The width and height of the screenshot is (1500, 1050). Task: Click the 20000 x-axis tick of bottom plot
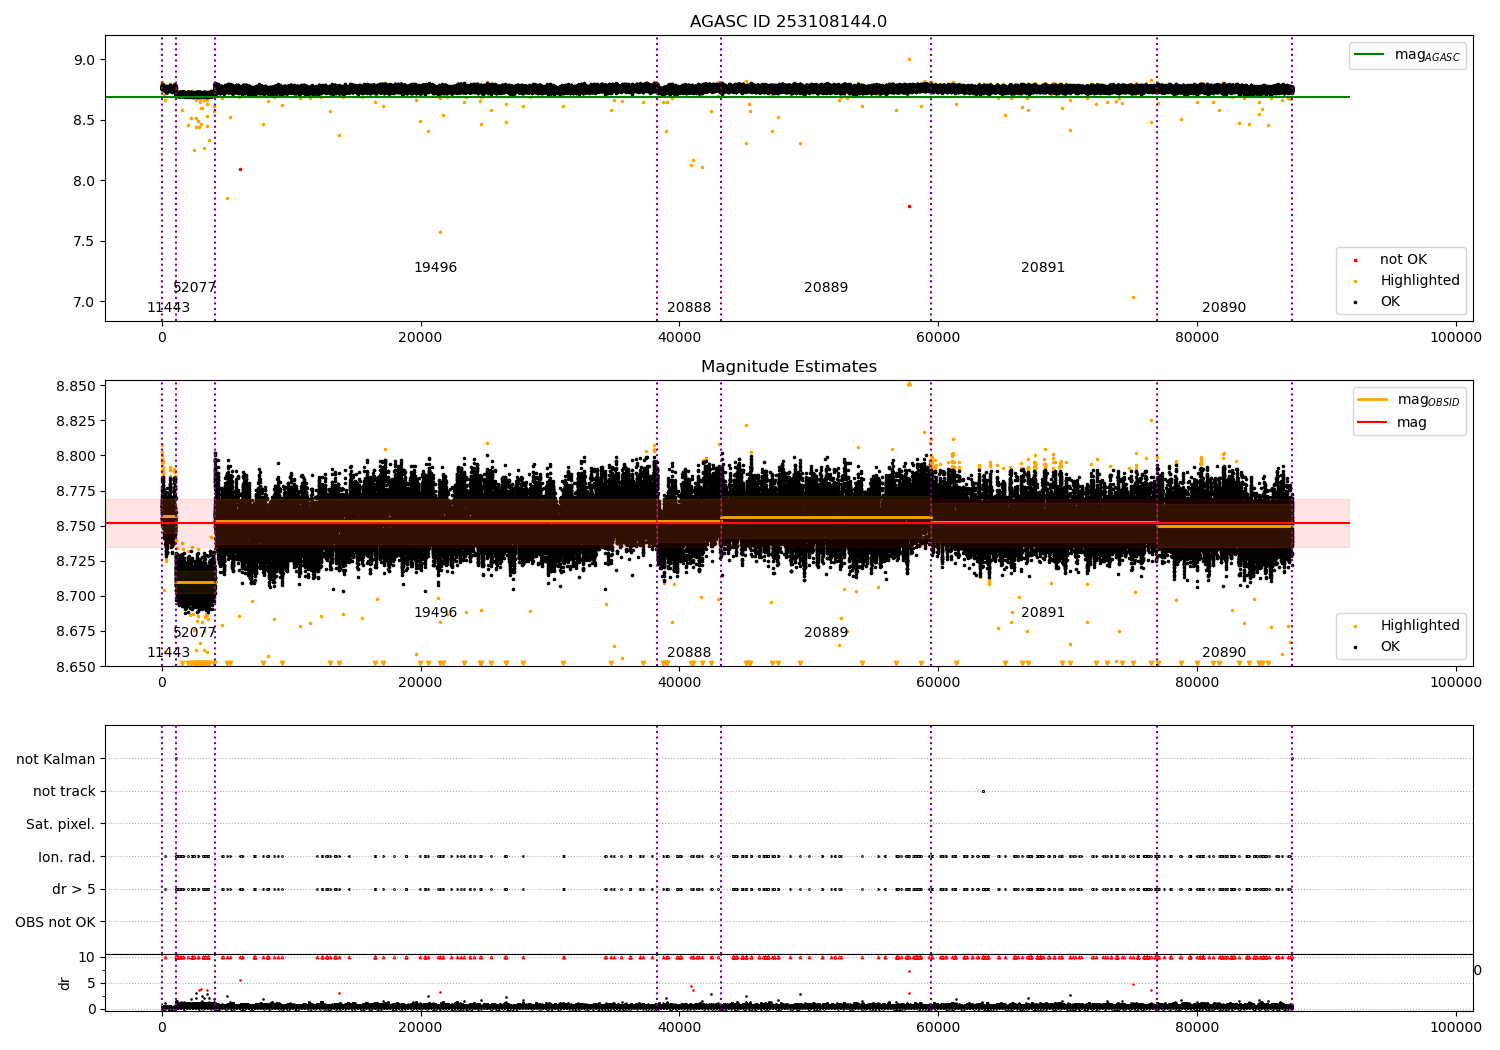point(421,1026)
